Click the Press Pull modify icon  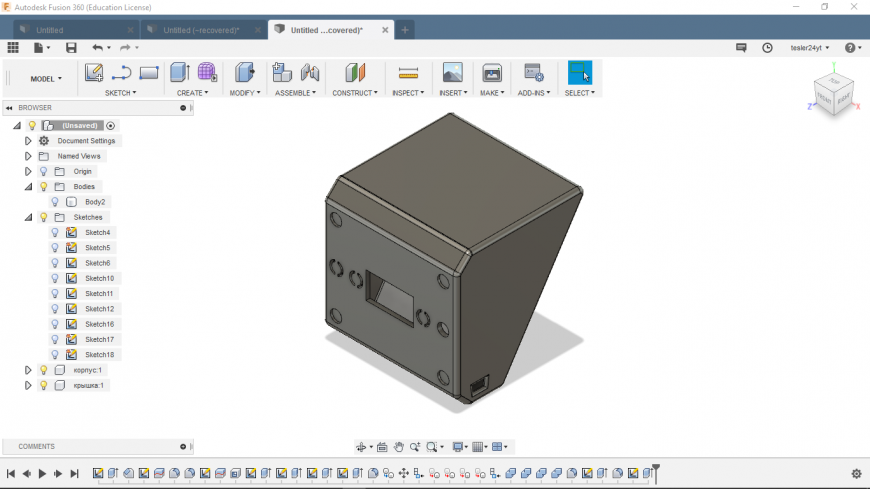244,73
